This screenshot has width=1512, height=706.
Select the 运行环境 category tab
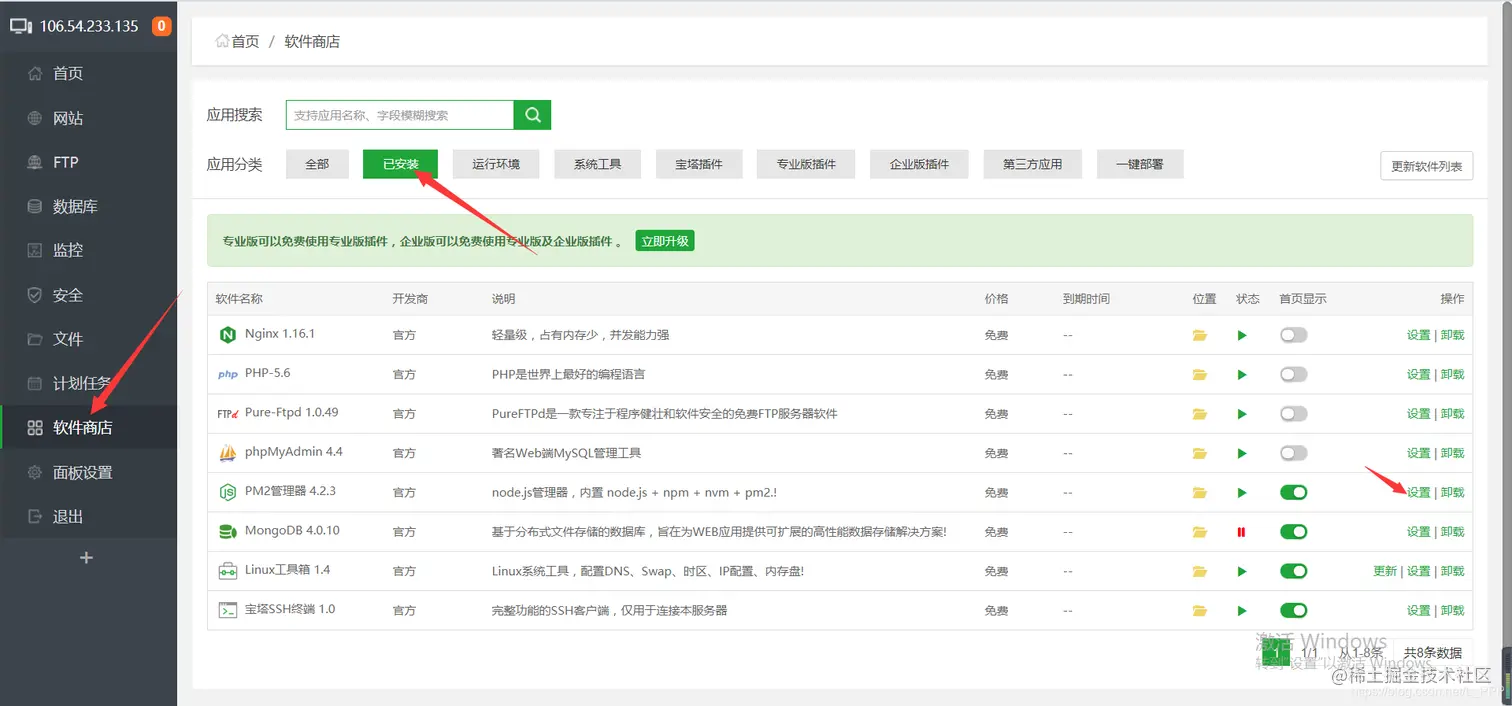[496, 164]
